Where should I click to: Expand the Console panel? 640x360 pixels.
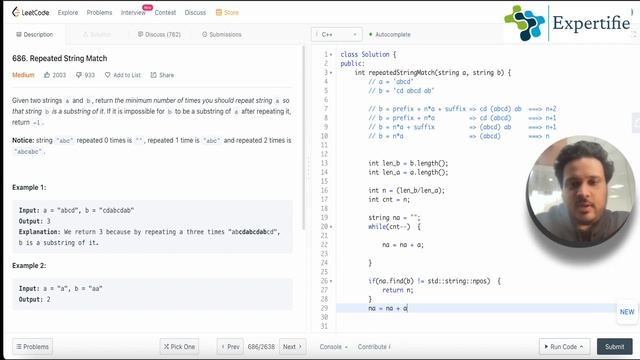333,347
